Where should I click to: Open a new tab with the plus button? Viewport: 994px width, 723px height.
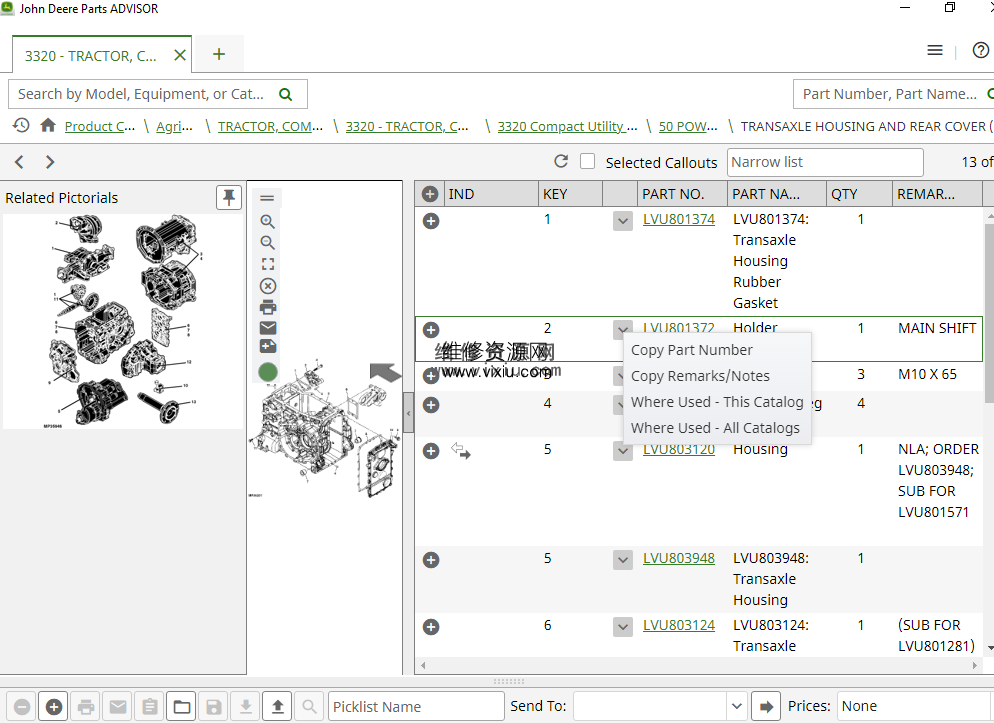219,54
